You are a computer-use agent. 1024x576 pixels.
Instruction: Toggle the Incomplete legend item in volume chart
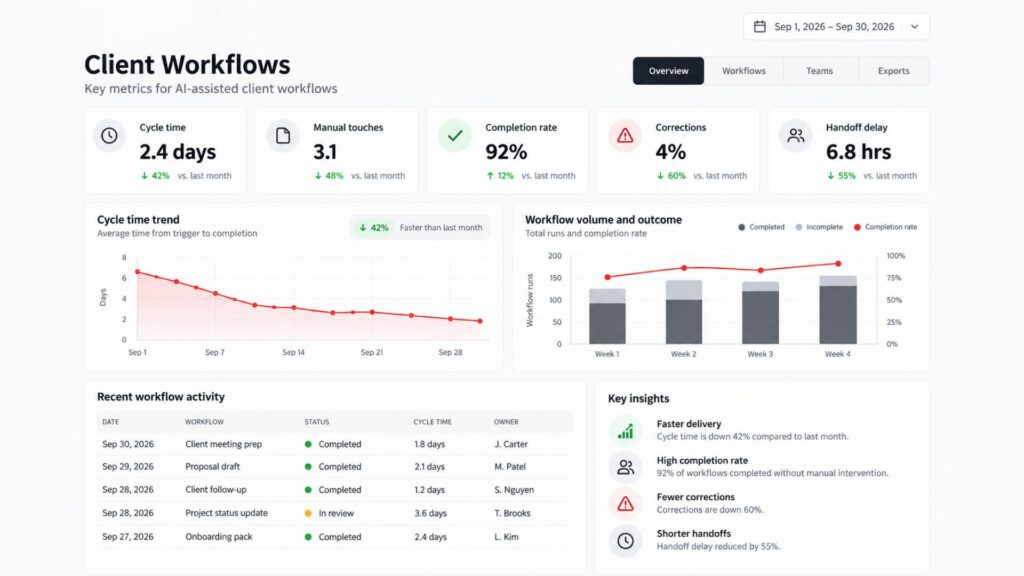819,227
